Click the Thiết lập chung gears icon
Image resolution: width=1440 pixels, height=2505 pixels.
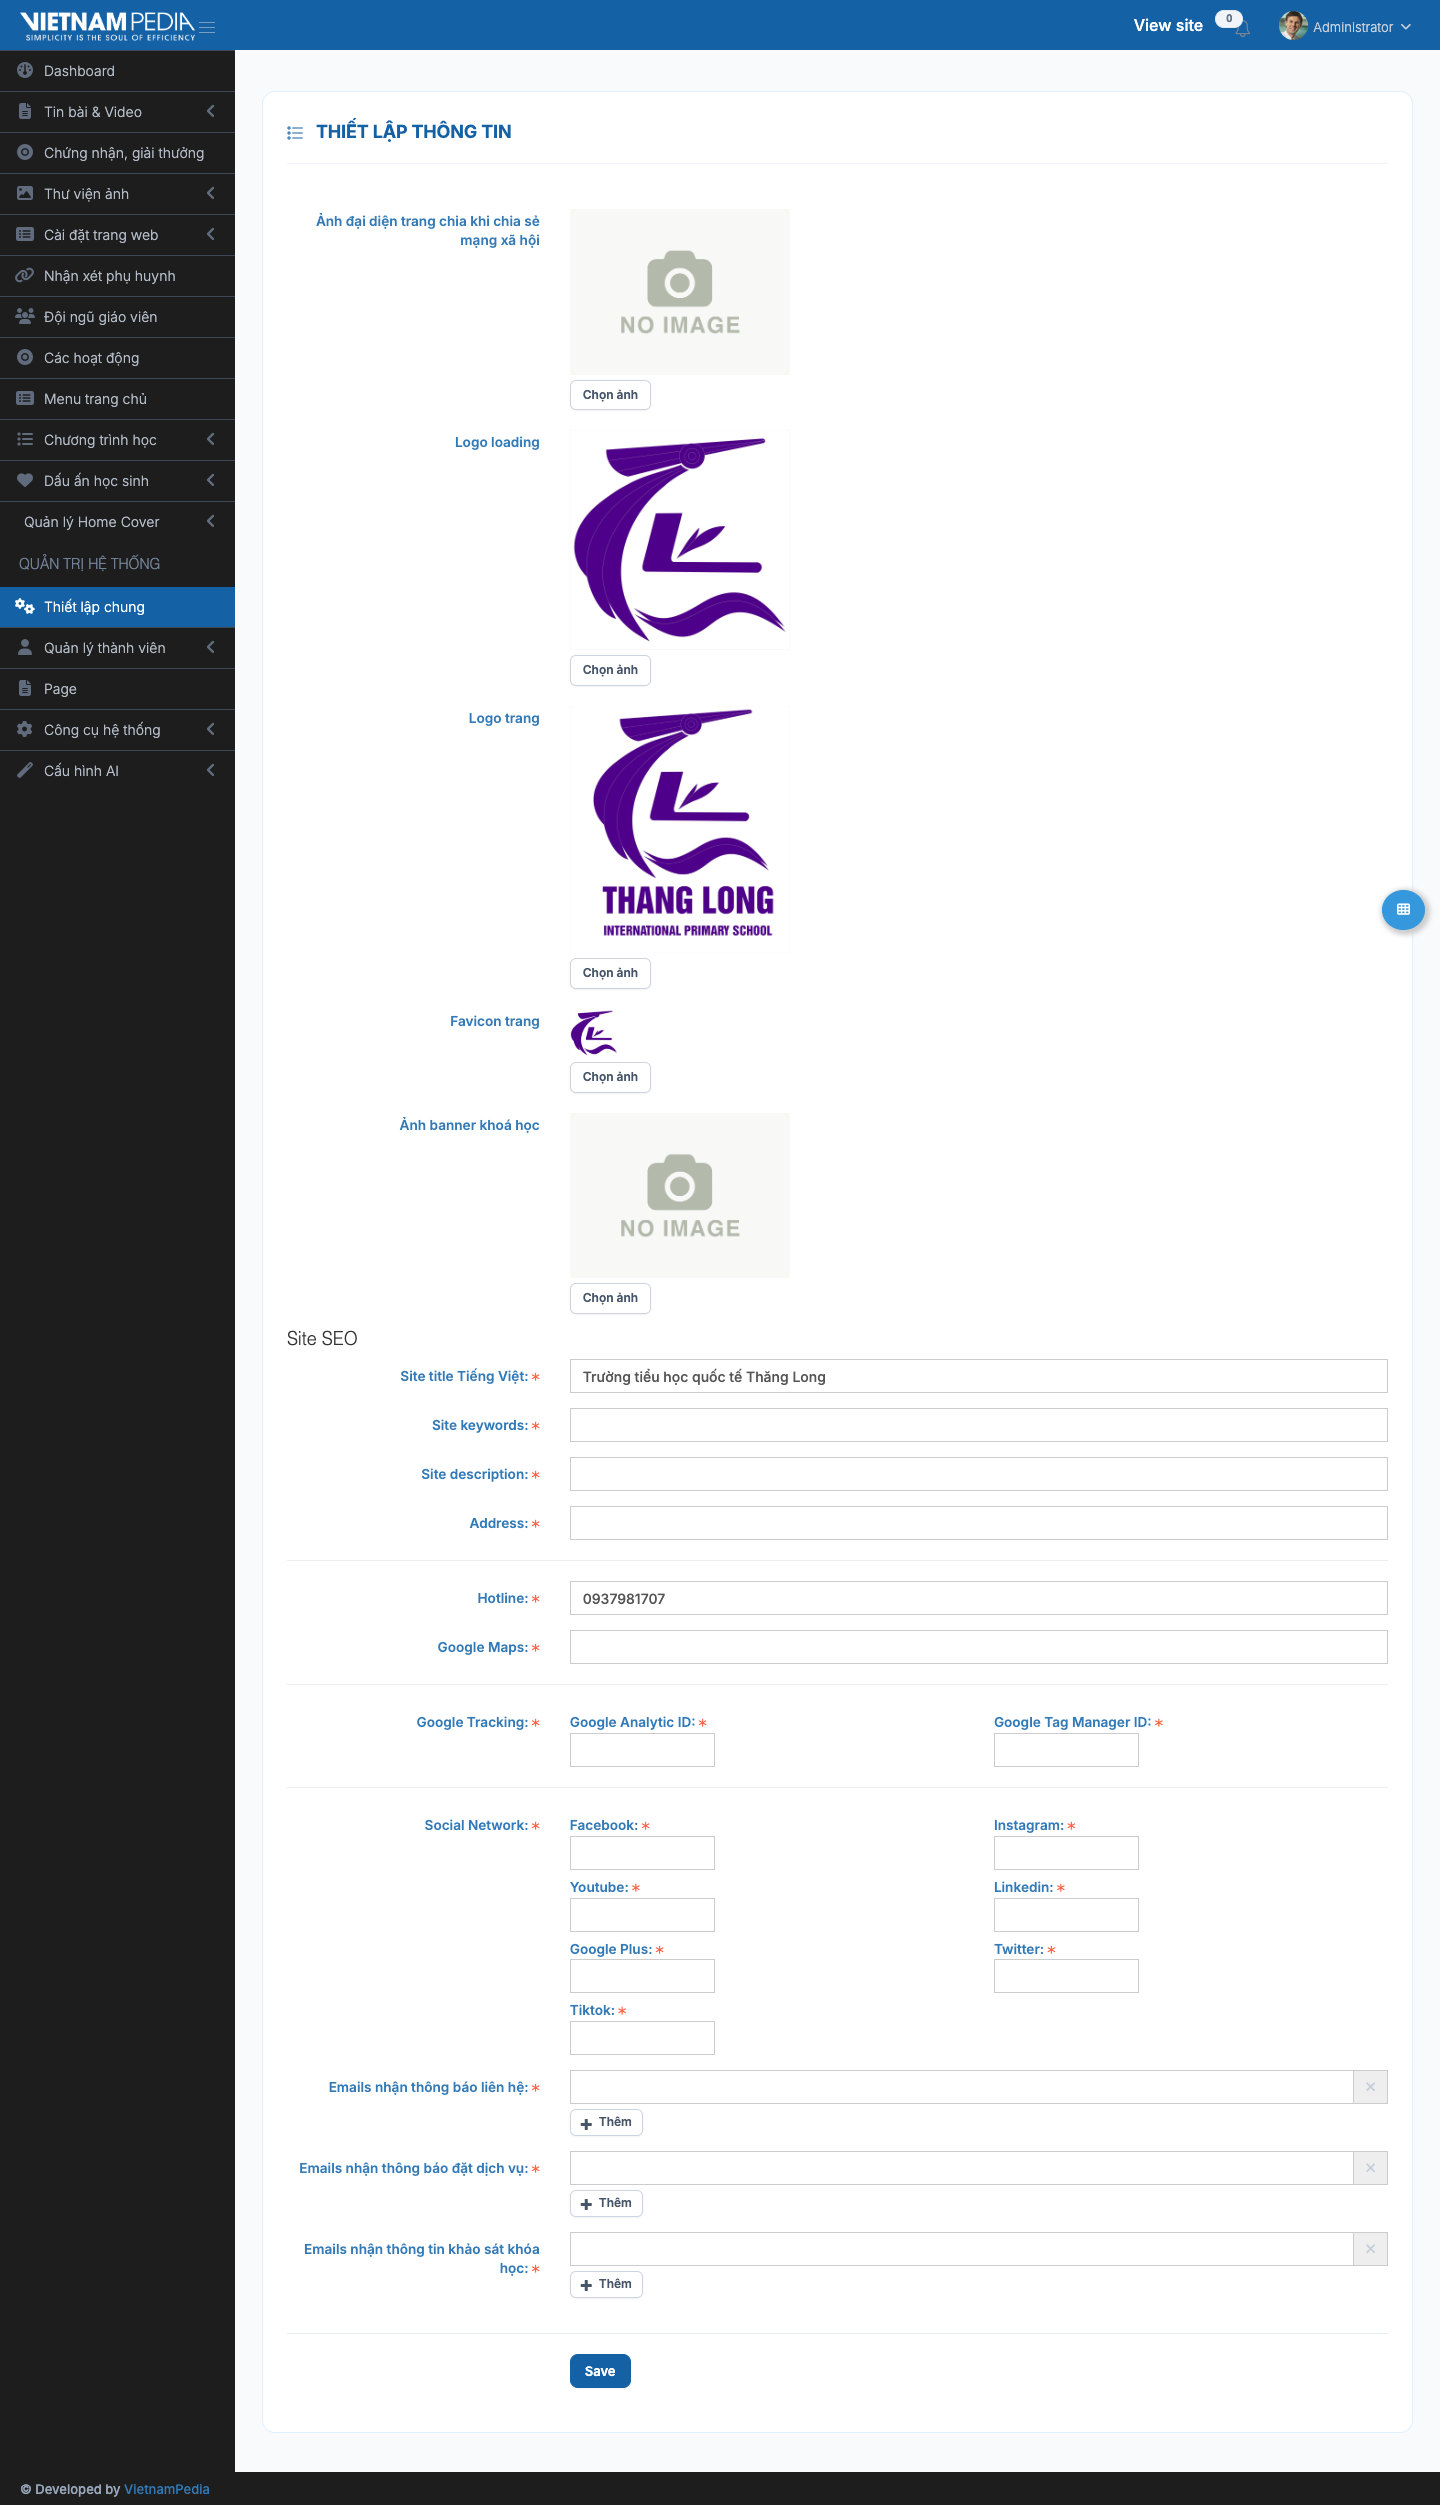tap(25, 607)
